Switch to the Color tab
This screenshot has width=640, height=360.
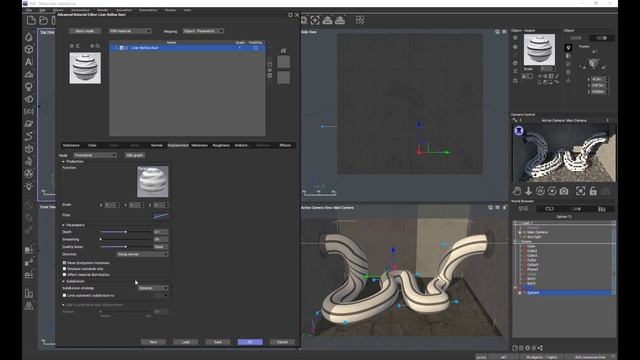[92, 145]
